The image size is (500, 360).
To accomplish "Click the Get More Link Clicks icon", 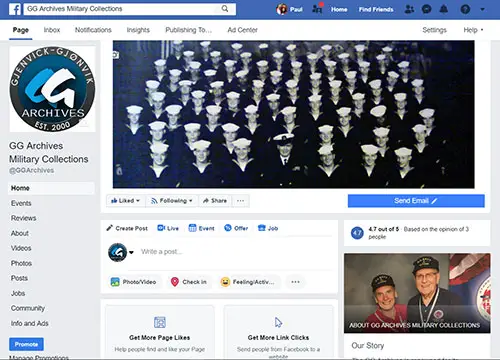I will pos(278,322).
